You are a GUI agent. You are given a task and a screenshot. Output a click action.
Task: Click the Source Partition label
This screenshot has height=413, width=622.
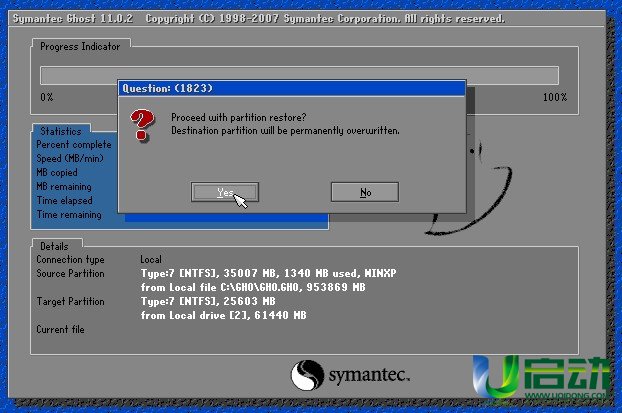70,273
